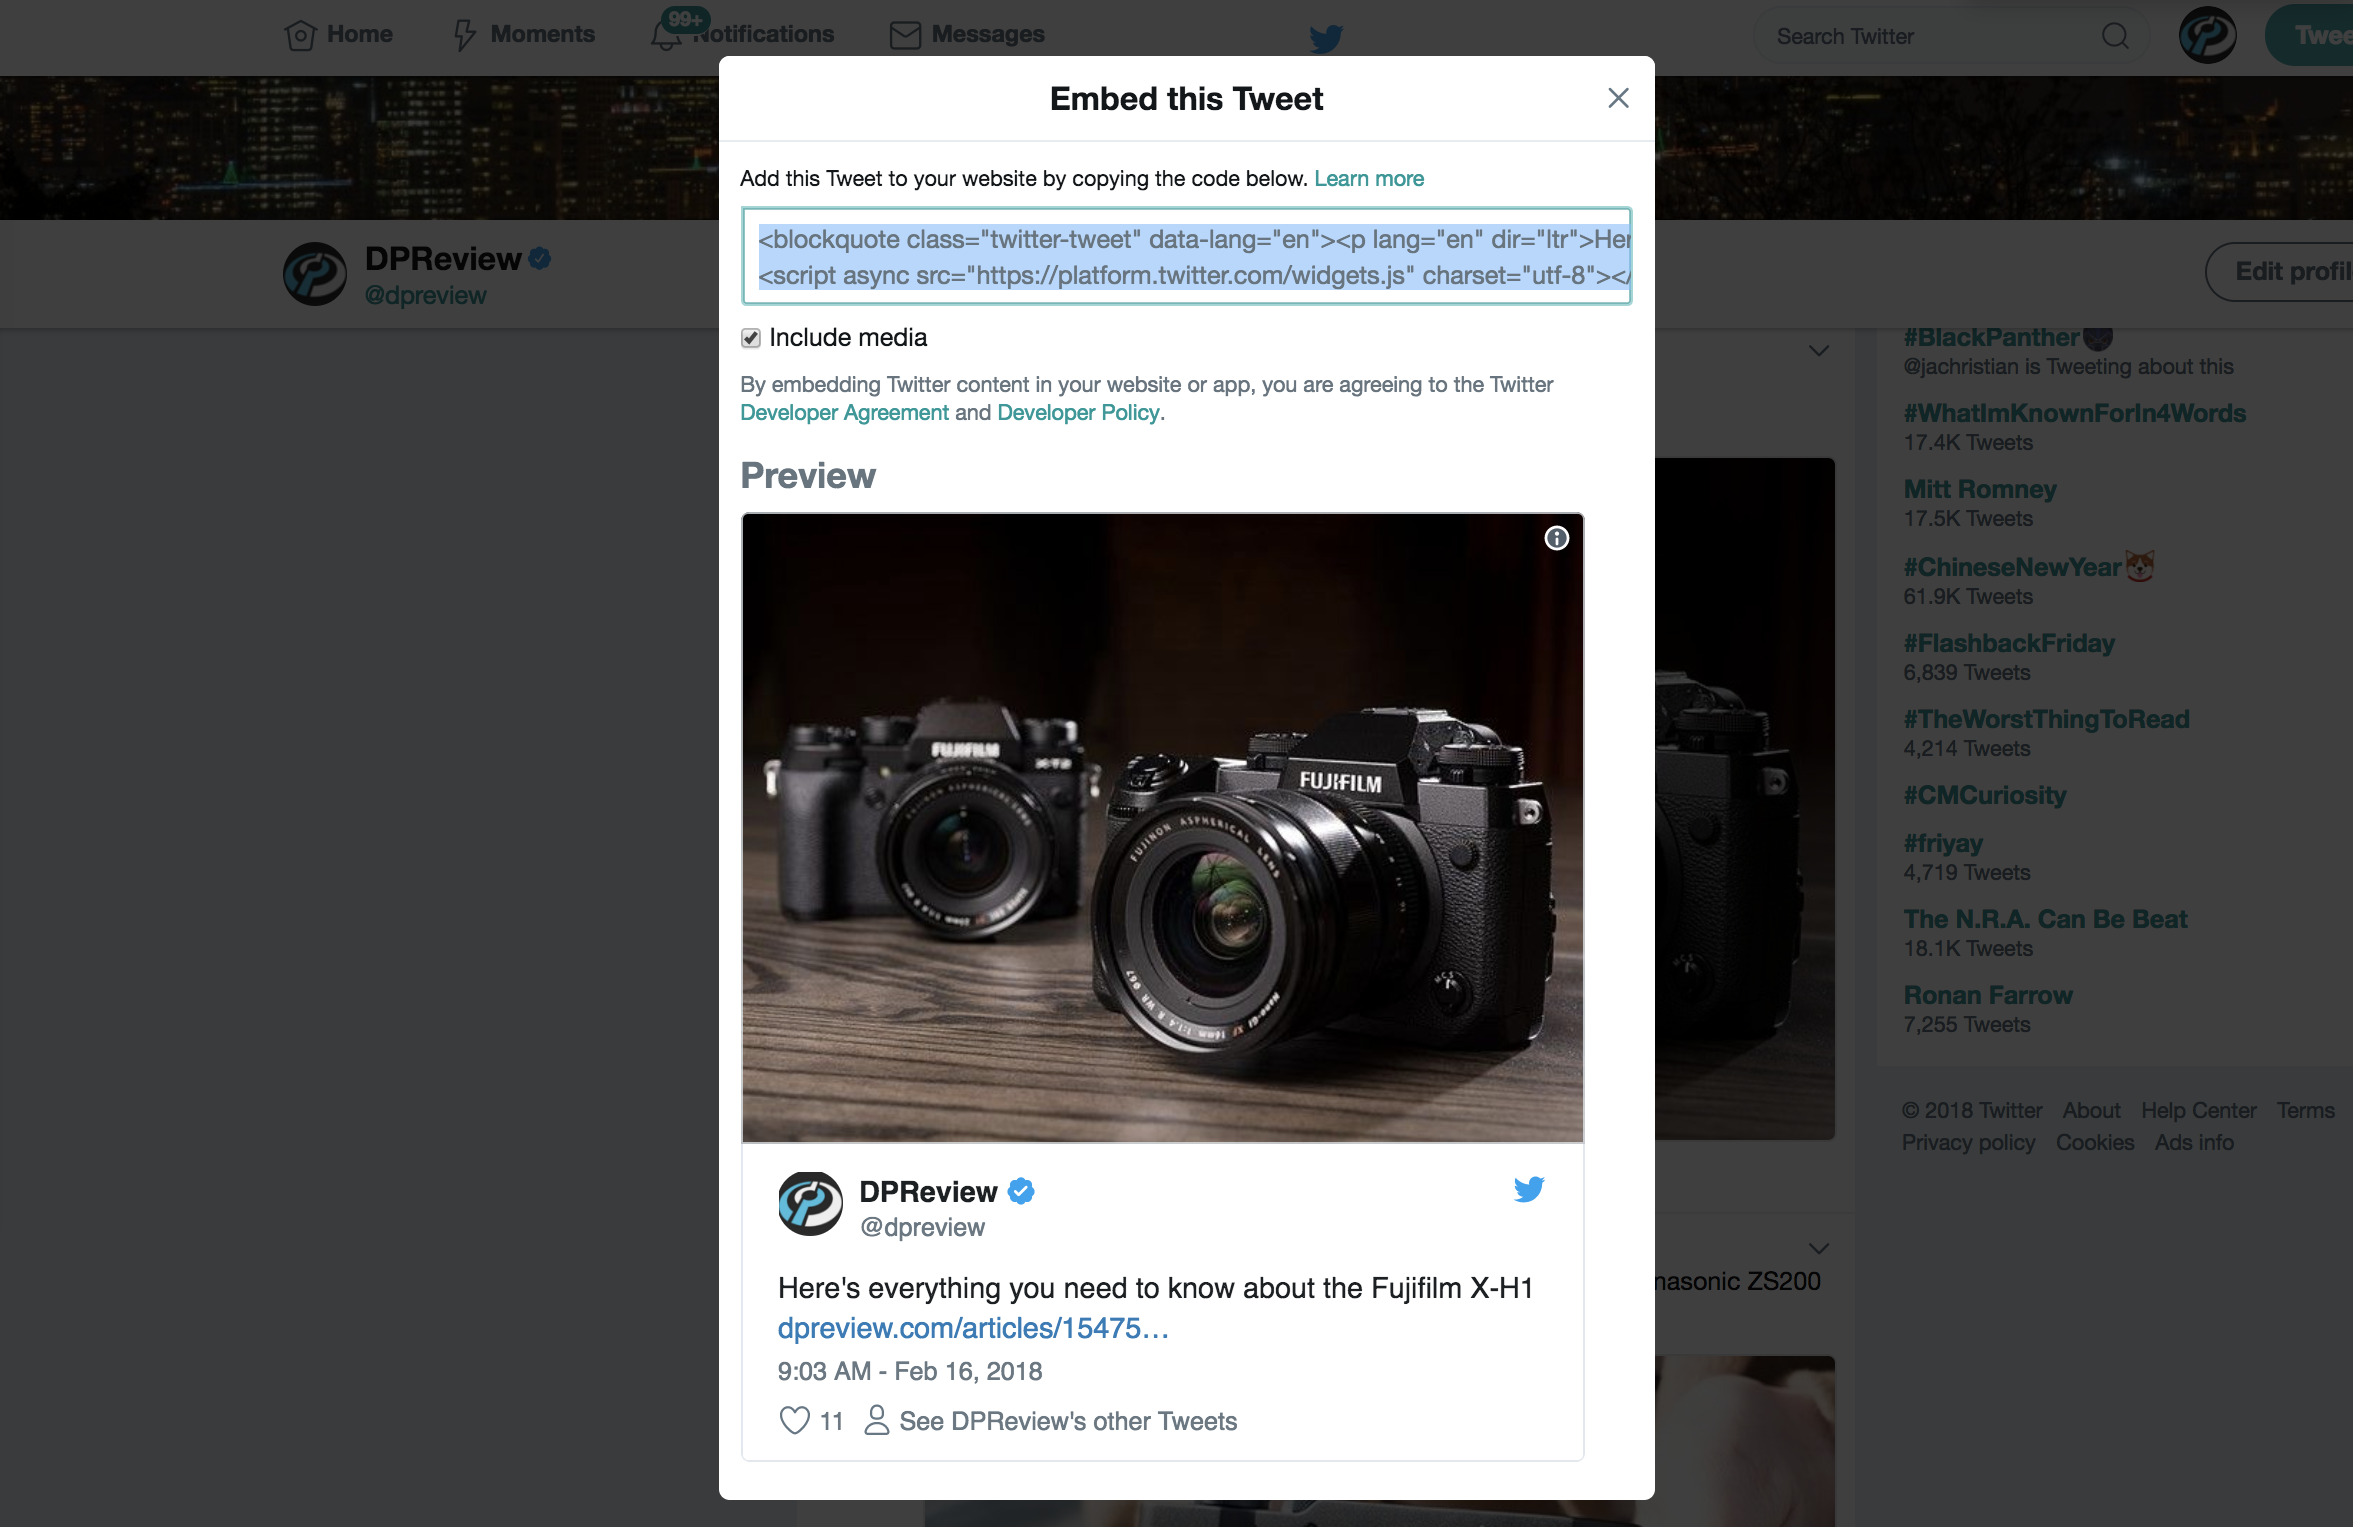Open #CMCuriosity trend
This screenshot has width=2353, height=1527.
pos(1985,795)
